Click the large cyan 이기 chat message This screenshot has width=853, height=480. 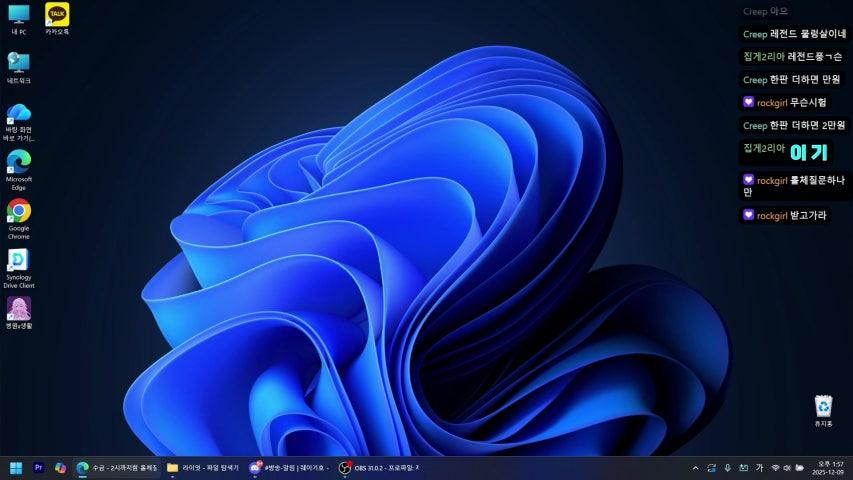[786, 152]
